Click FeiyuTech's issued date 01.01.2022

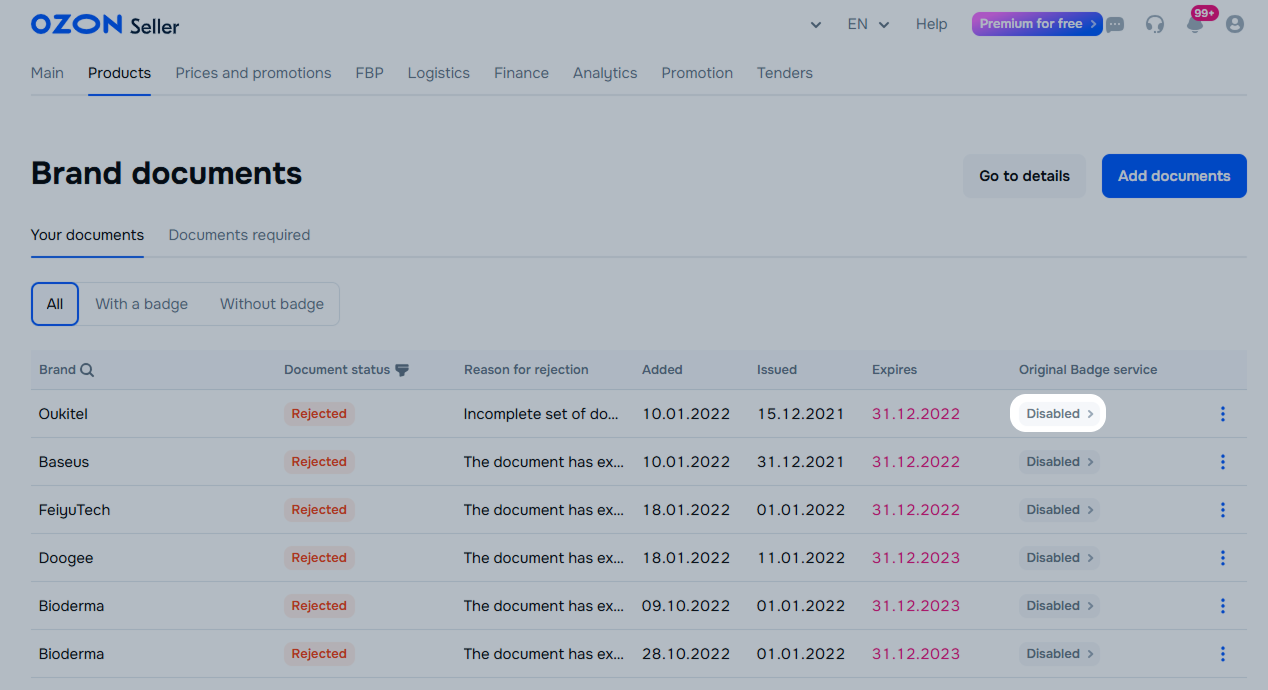(801, 510)
